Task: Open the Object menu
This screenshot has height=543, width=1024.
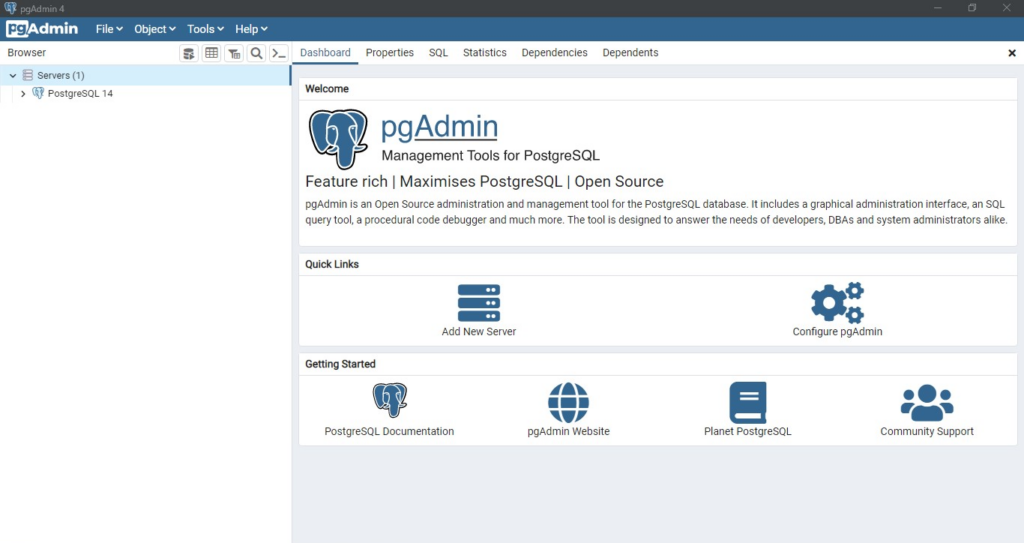Action: pyautogui.click(x=155, y=29)
